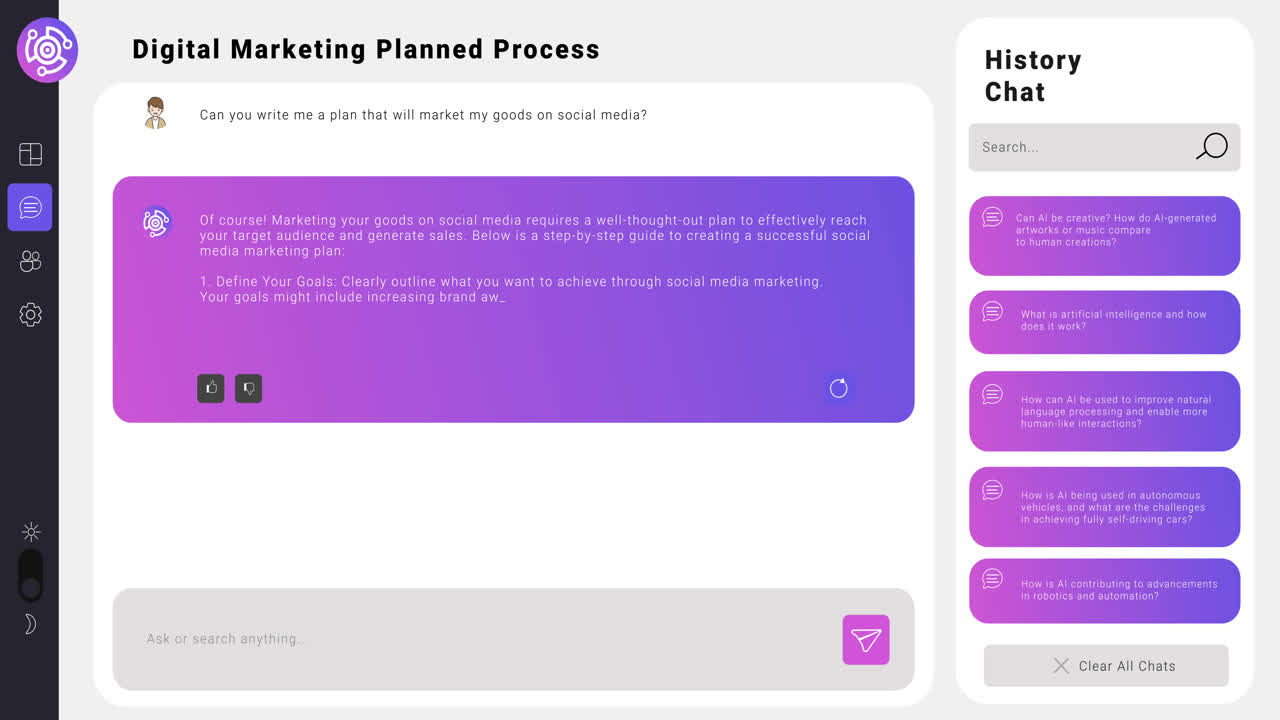Click the paper plane send button
Image resolution: width=1280 pixels, height=720 pixels.
(866, 640)
